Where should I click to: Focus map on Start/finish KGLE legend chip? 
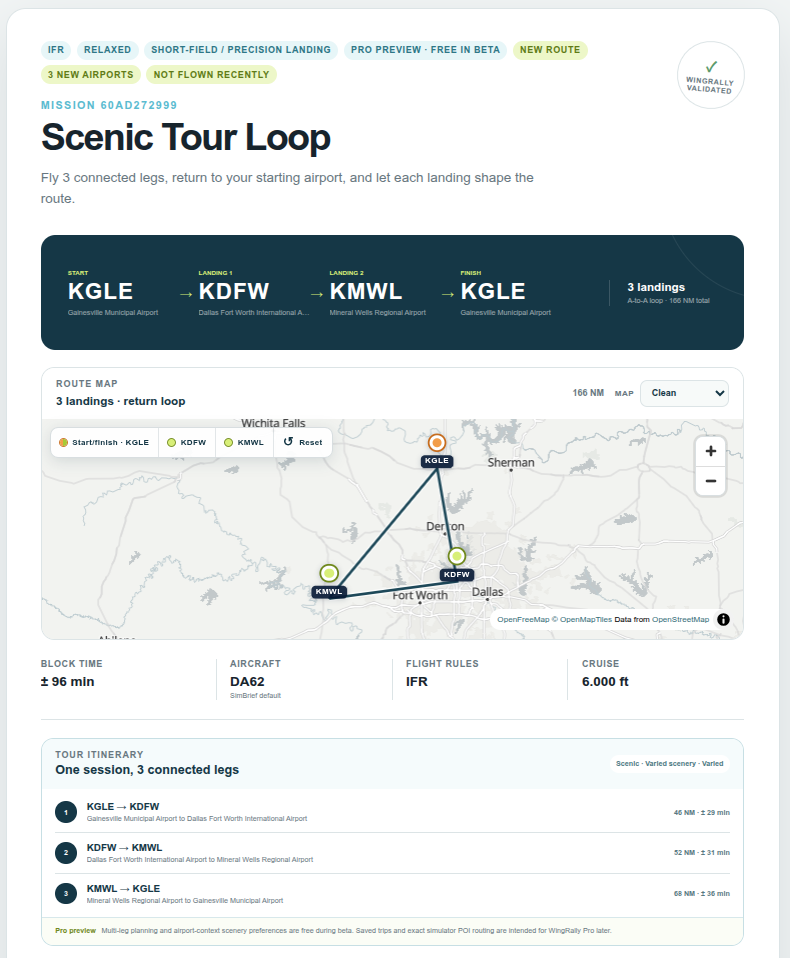pos(104,442)
